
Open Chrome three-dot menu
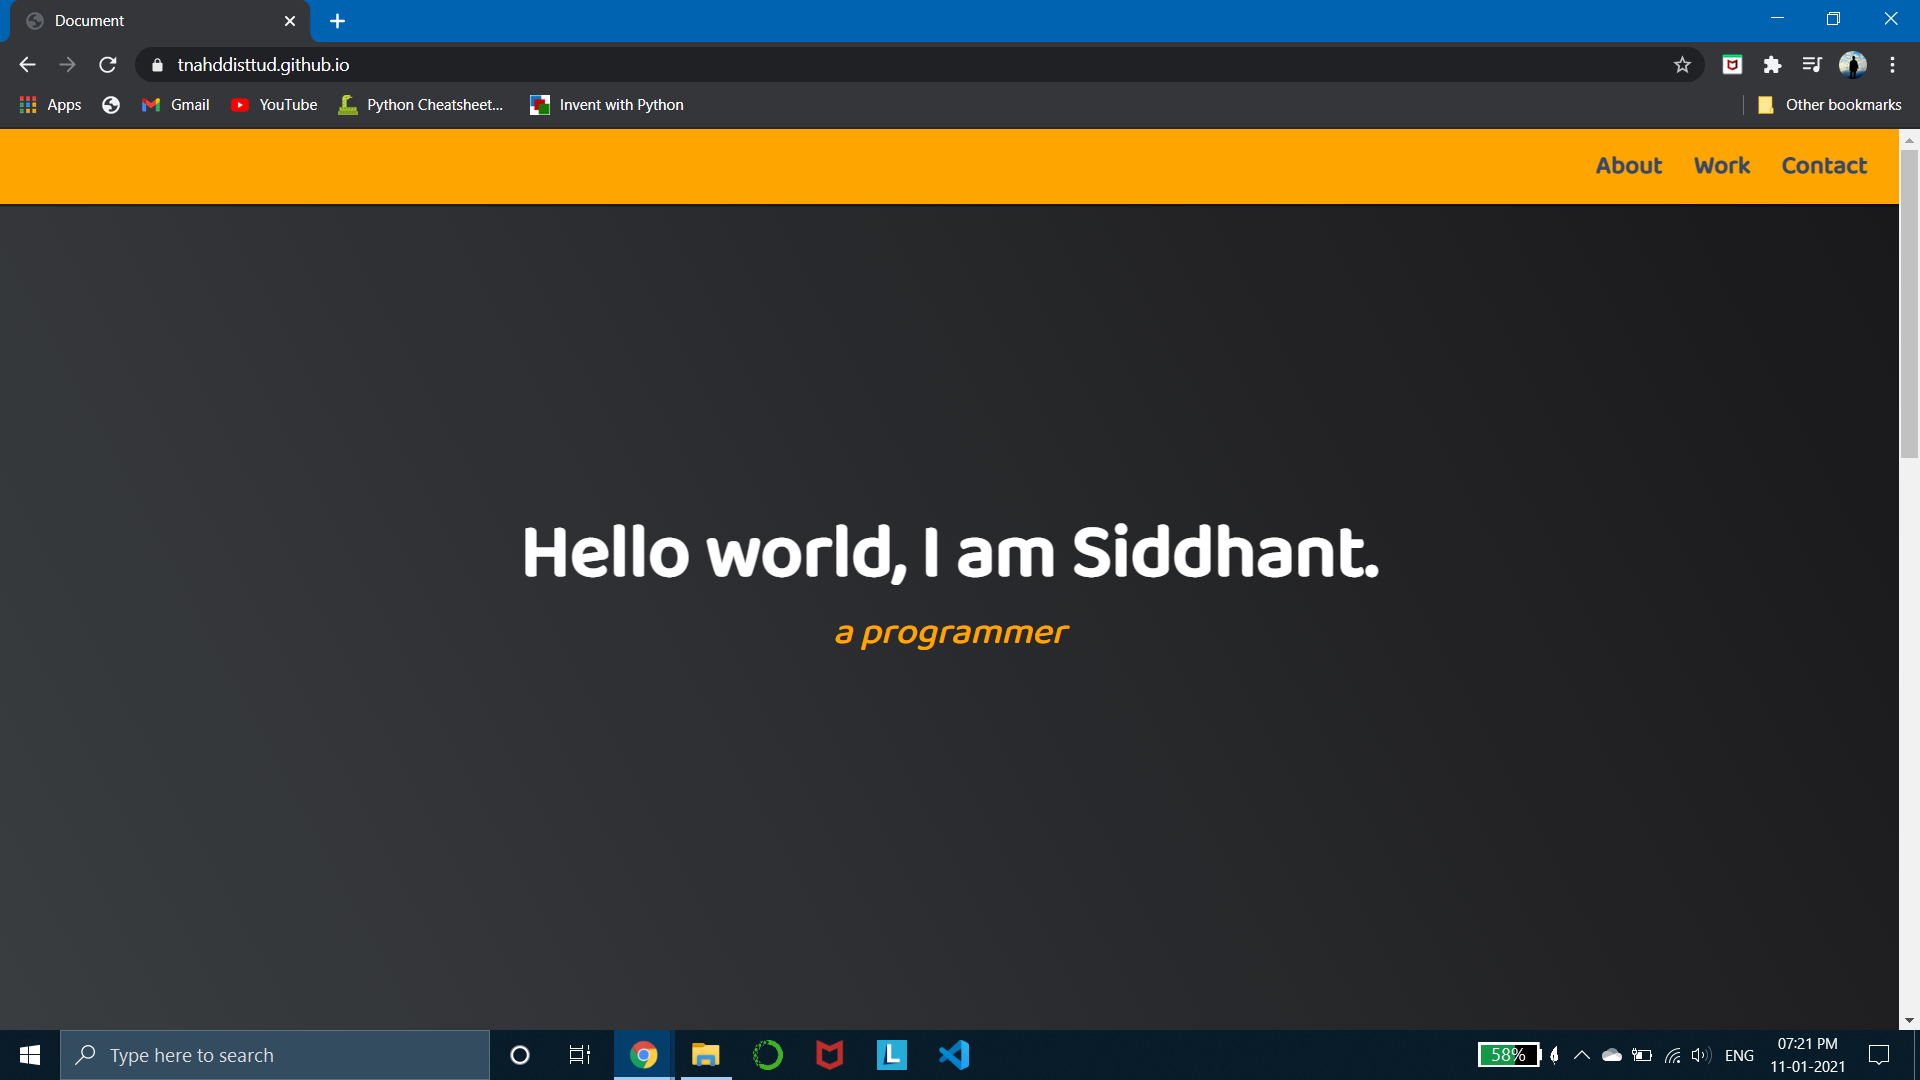pyautogui.click(x=1892, y=65)
